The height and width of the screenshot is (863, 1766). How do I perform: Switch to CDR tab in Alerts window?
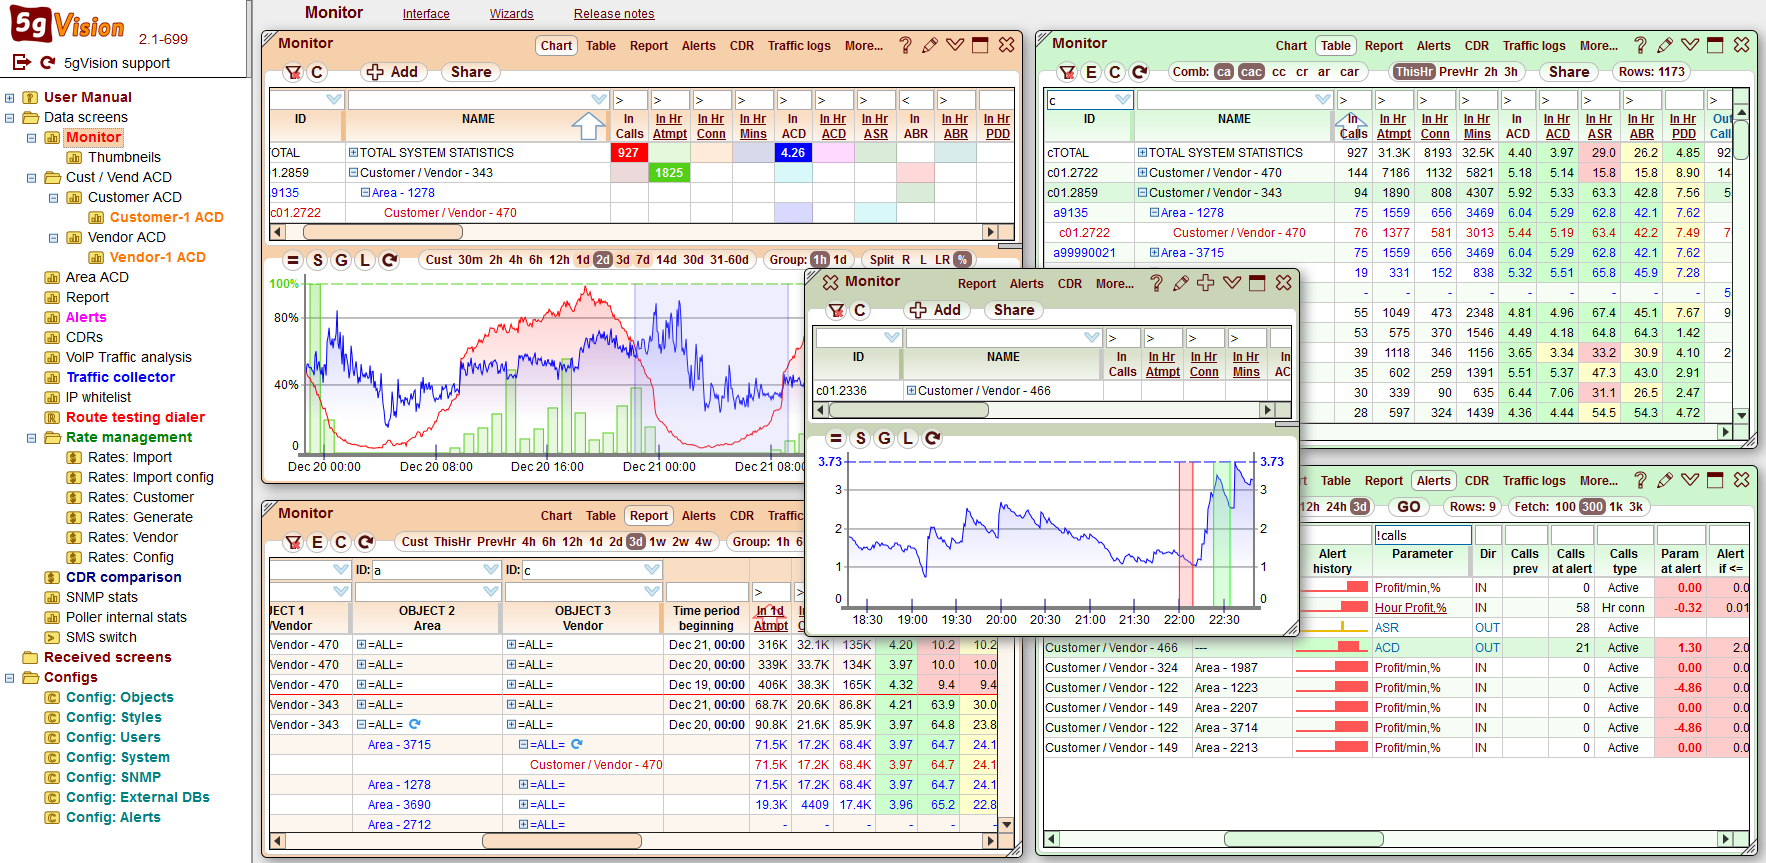click(1477, 481)
